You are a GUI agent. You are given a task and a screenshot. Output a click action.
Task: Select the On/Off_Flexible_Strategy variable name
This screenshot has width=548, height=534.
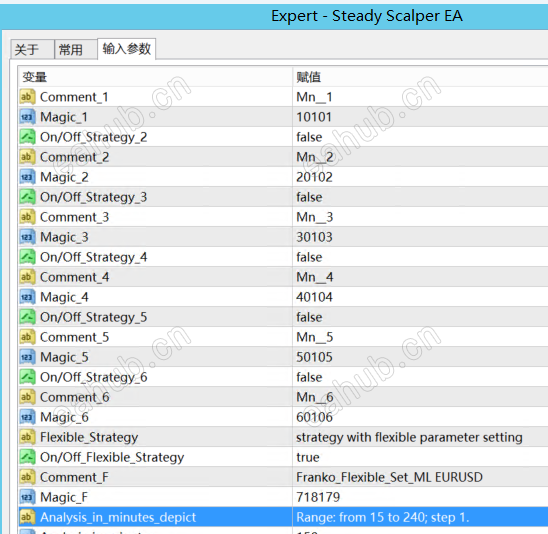(x=112, y=458)
